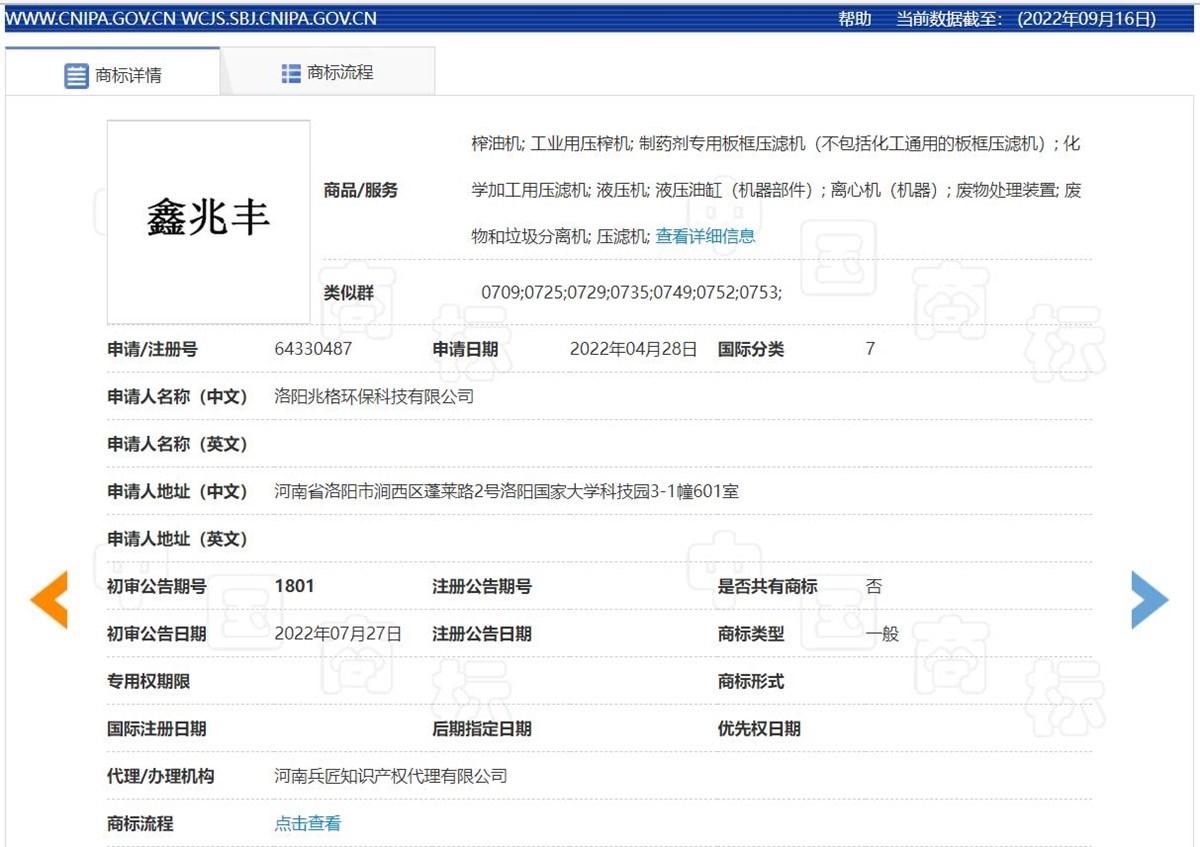Click agency name 河南兵匠知识产权代理有限公司
Screen dimensions: 1200x847
pos(391,776)
